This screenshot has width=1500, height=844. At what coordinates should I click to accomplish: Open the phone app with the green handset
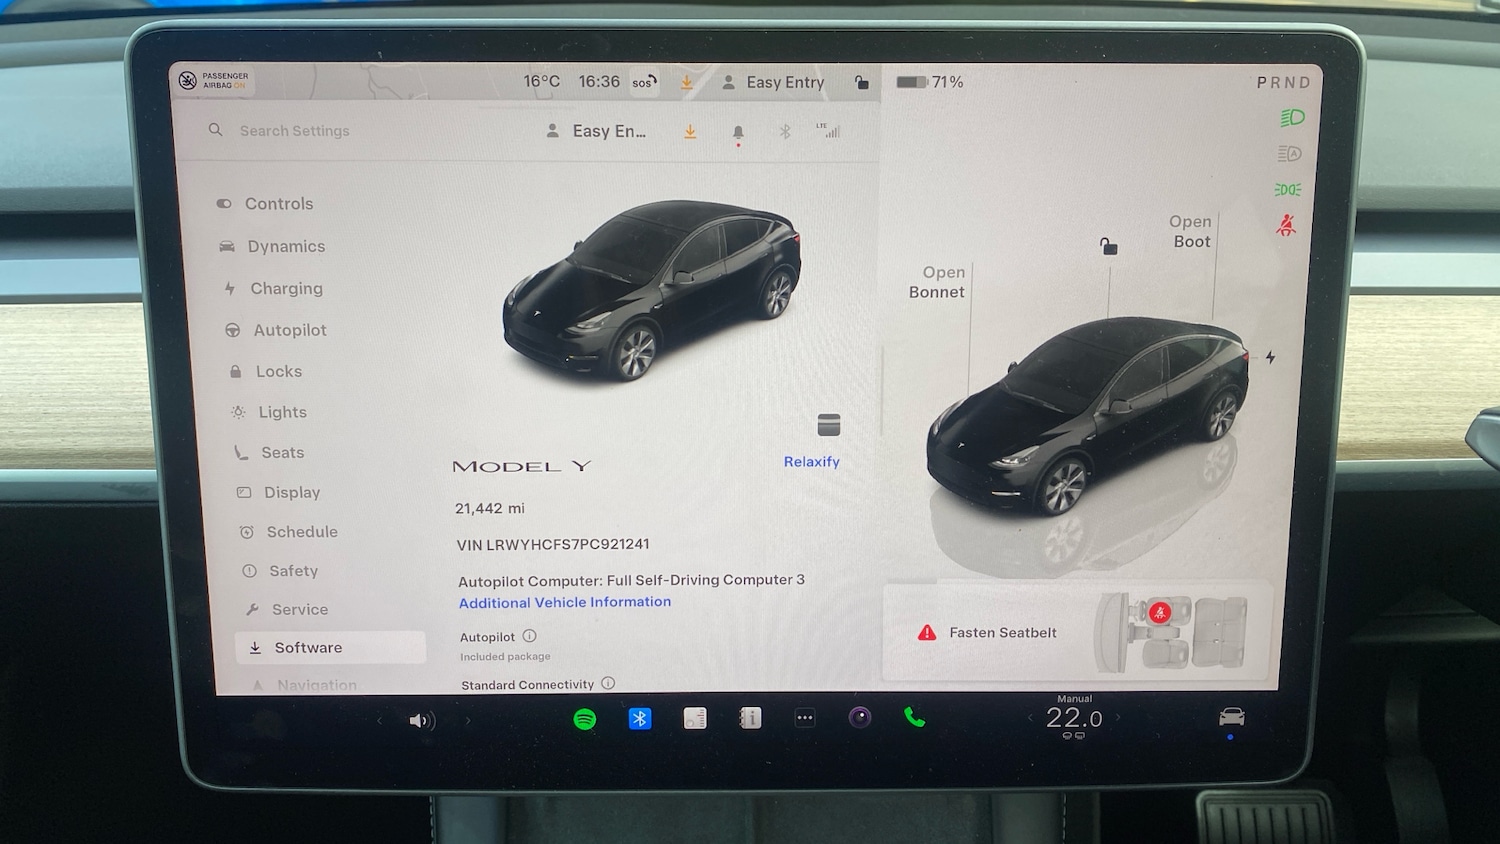[914, 717]
